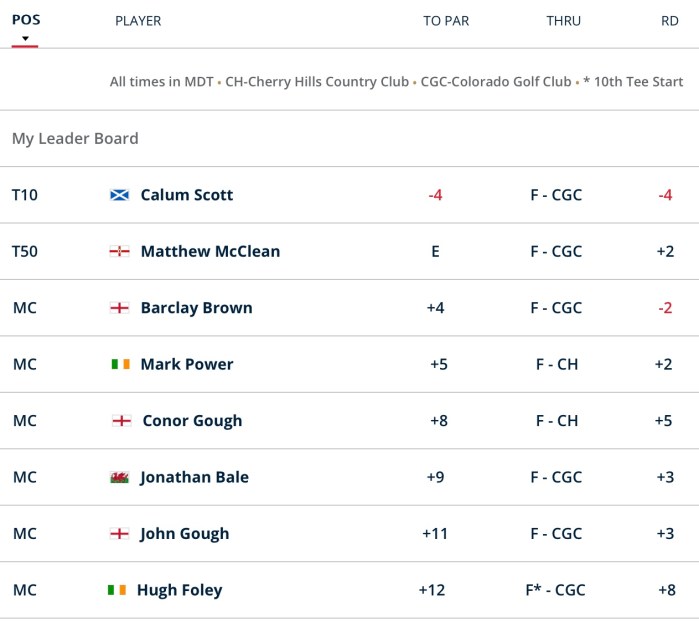This screenshot has width=699, height=622.
Task: Click Barclay Brown's England flag icon
Action: pos(119,308)
